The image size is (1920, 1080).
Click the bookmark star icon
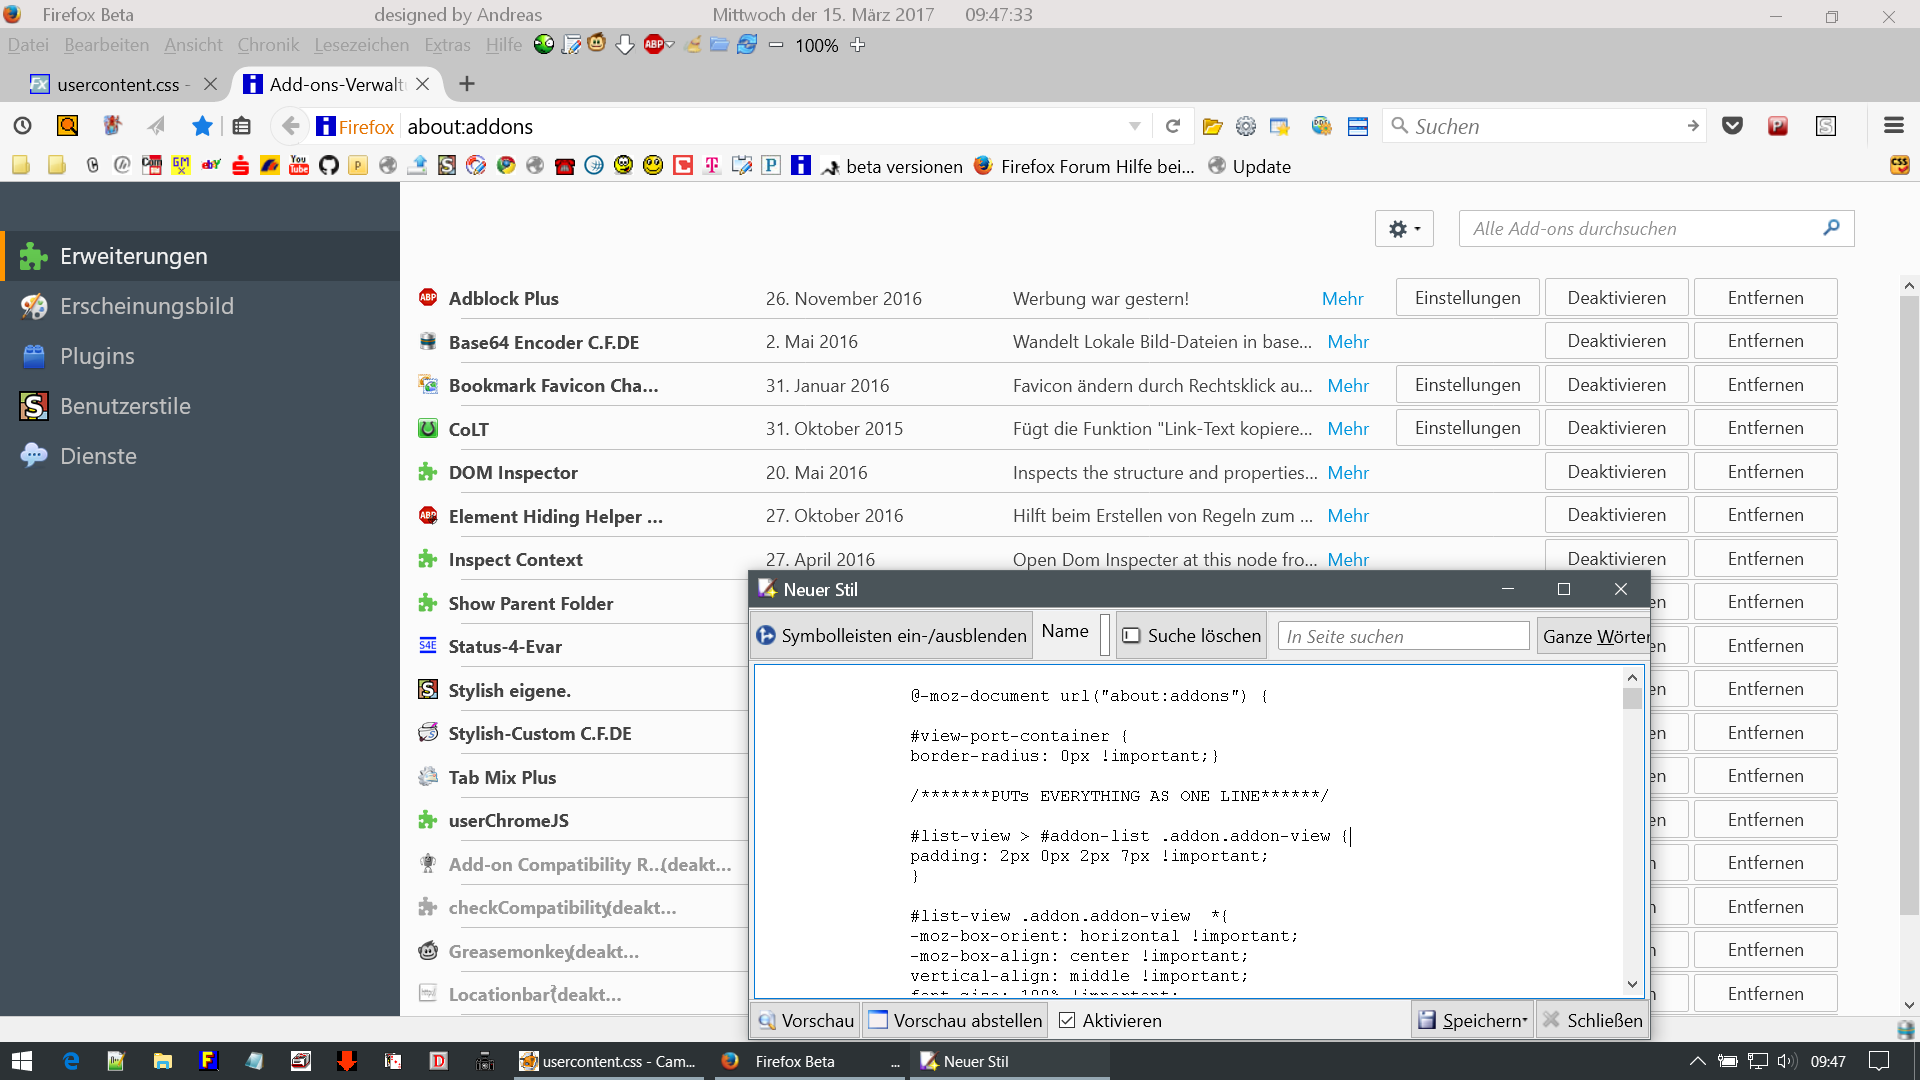[x=202, y=126]
